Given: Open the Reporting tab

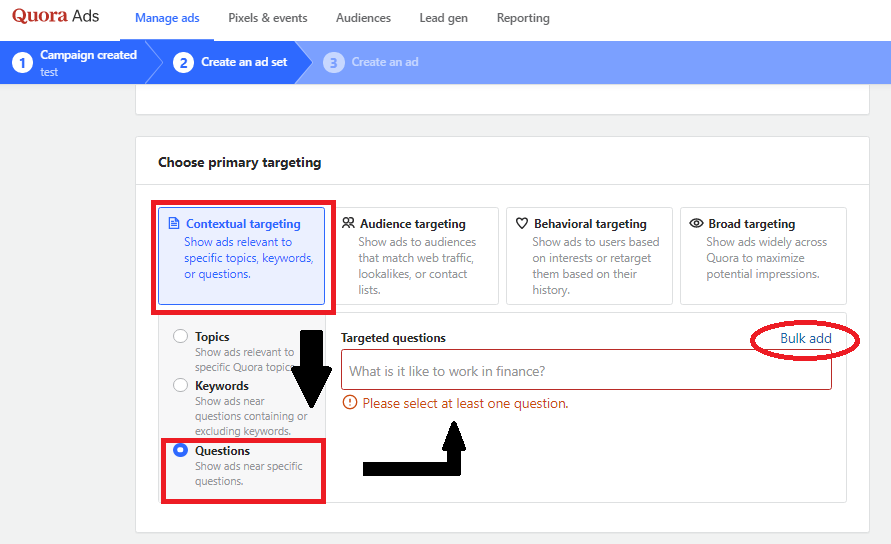Looking at the screenshot, I should (x=523, y=18).
